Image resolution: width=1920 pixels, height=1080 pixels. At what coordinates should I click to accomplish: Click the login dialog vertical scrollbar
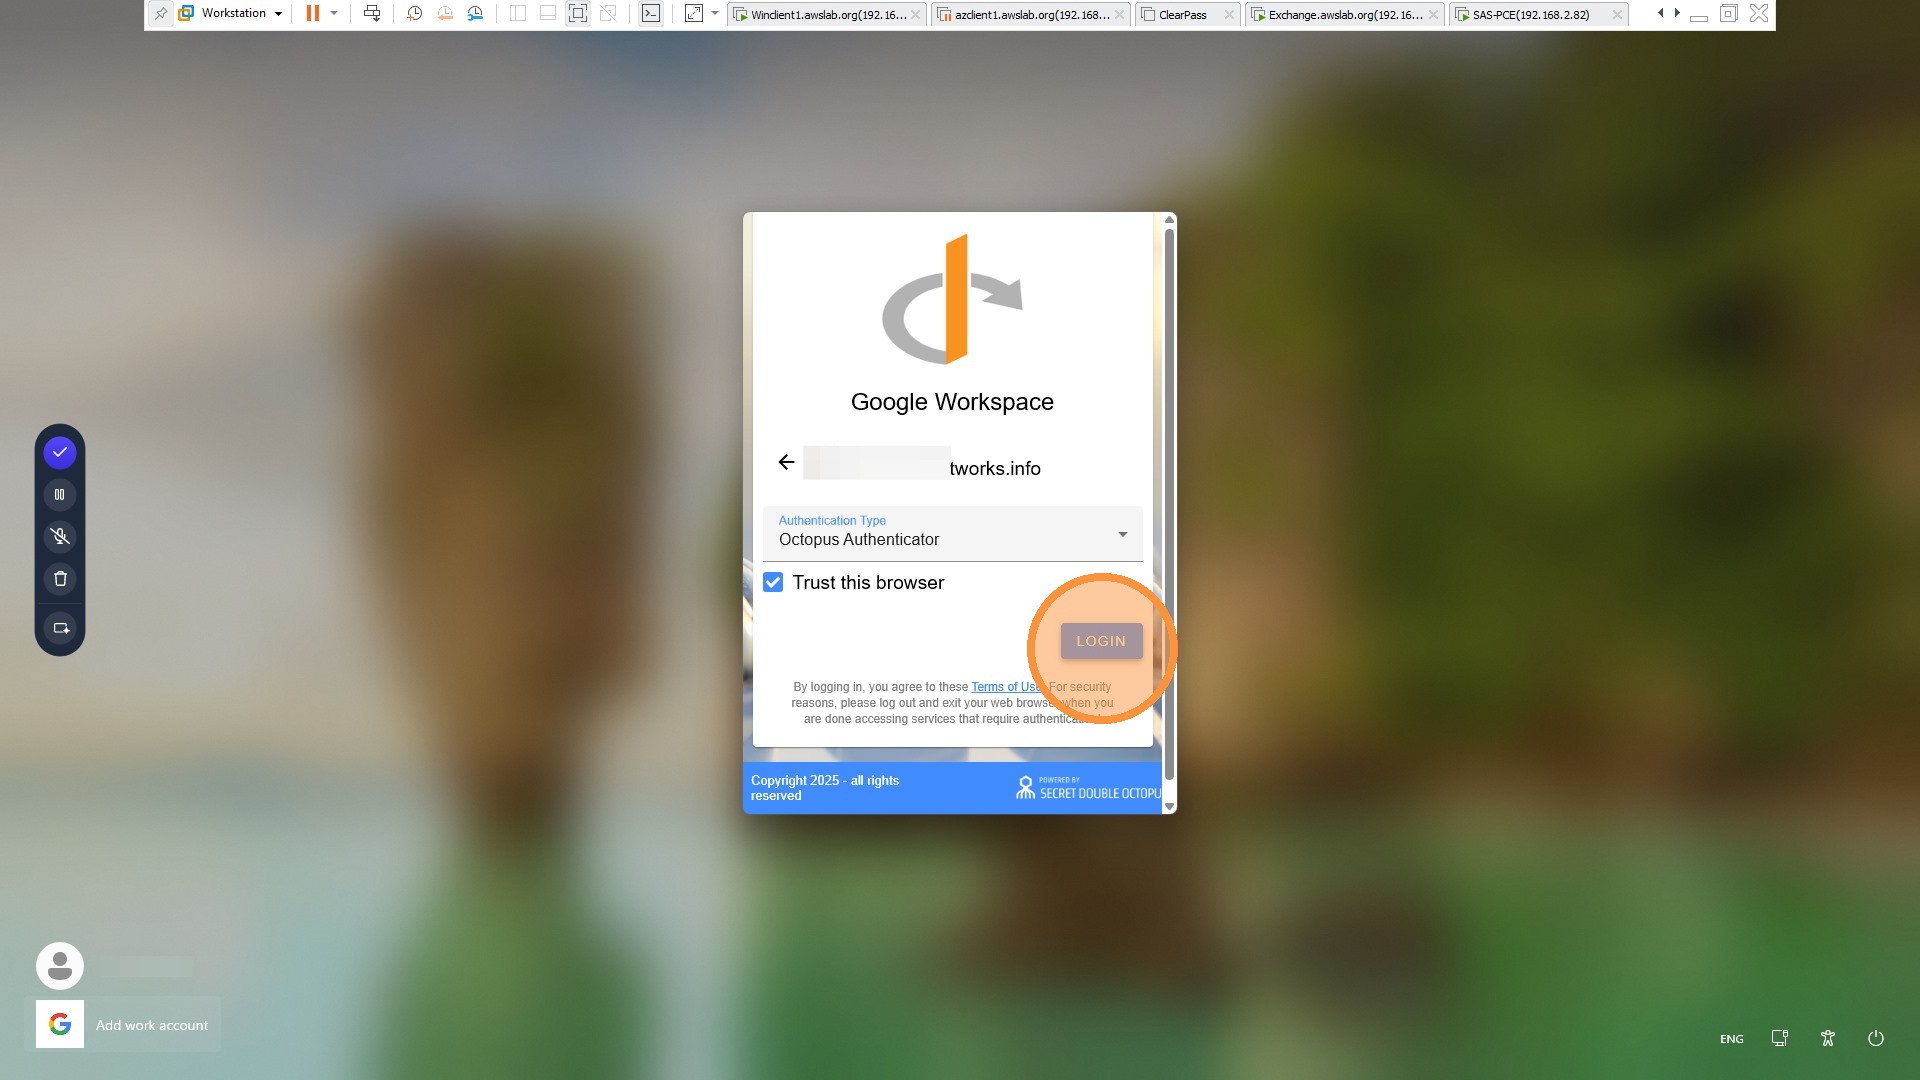pyautogui.click(x=1169, y=505)
